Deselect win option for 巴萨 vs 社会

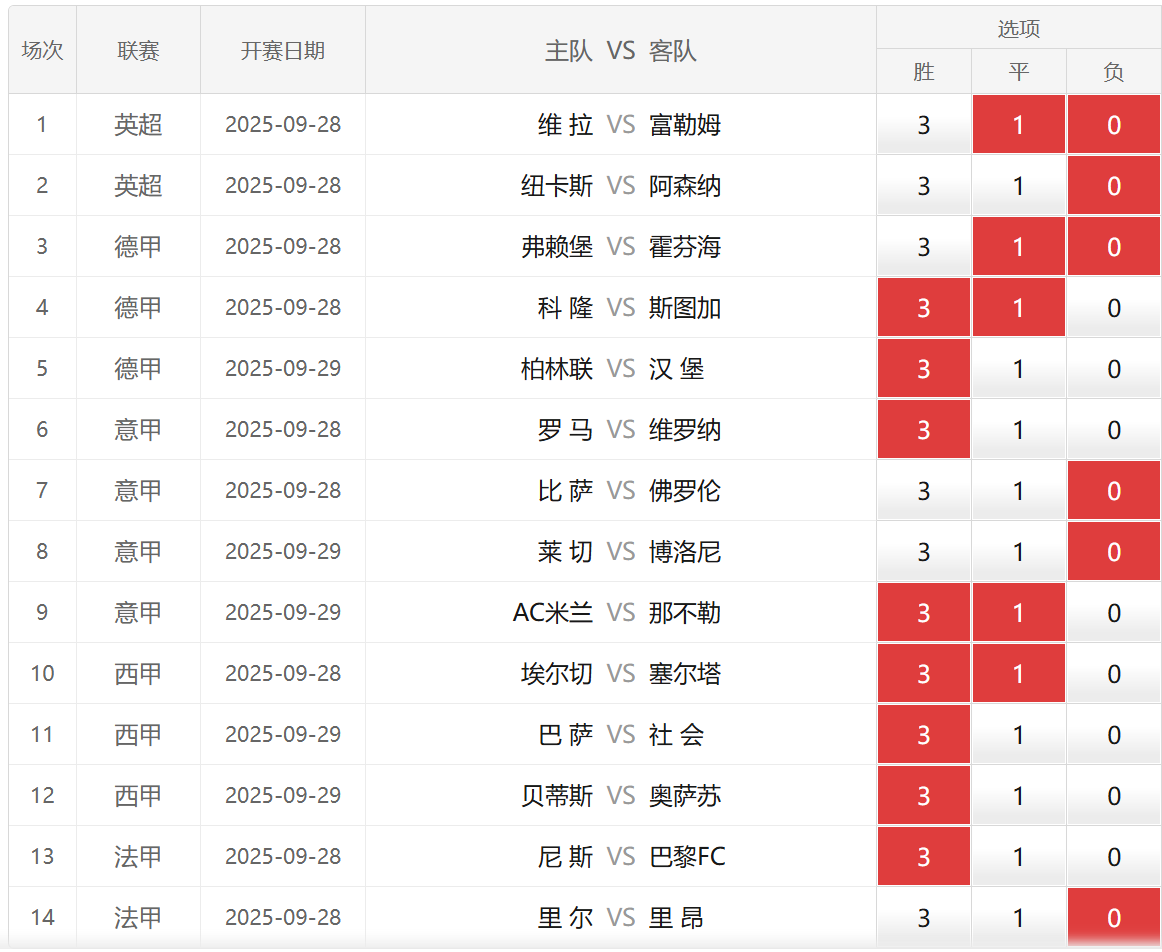tap(923, 735)
